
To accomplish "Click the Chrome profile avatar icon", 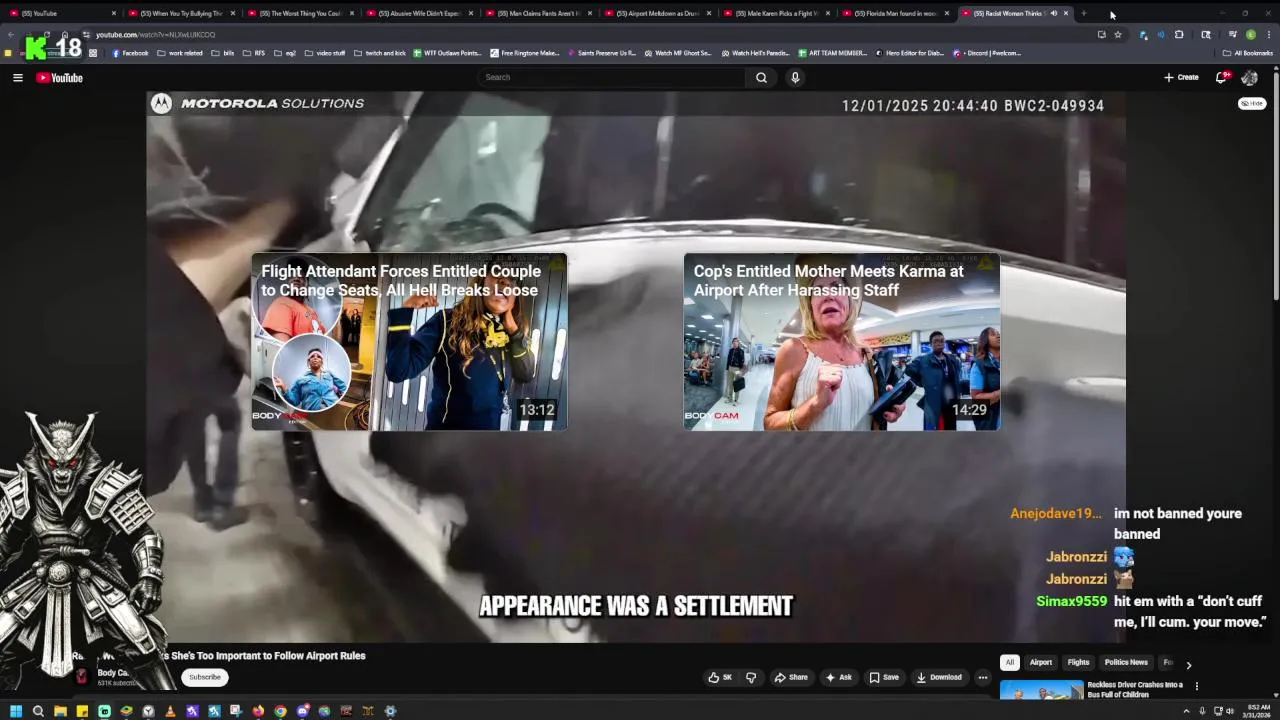I will 1250,34.
